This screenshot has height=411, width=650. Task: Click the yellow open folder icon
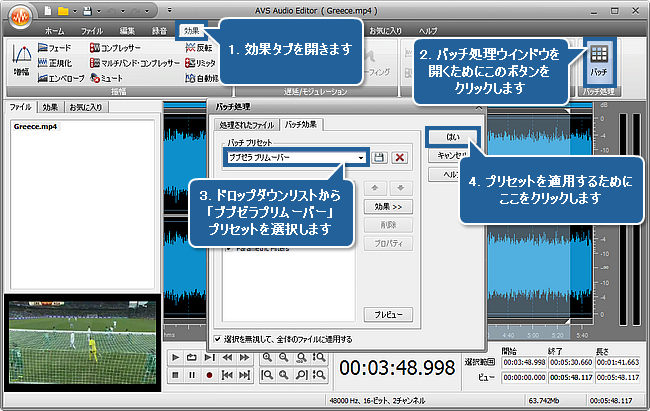coord(63,11)
